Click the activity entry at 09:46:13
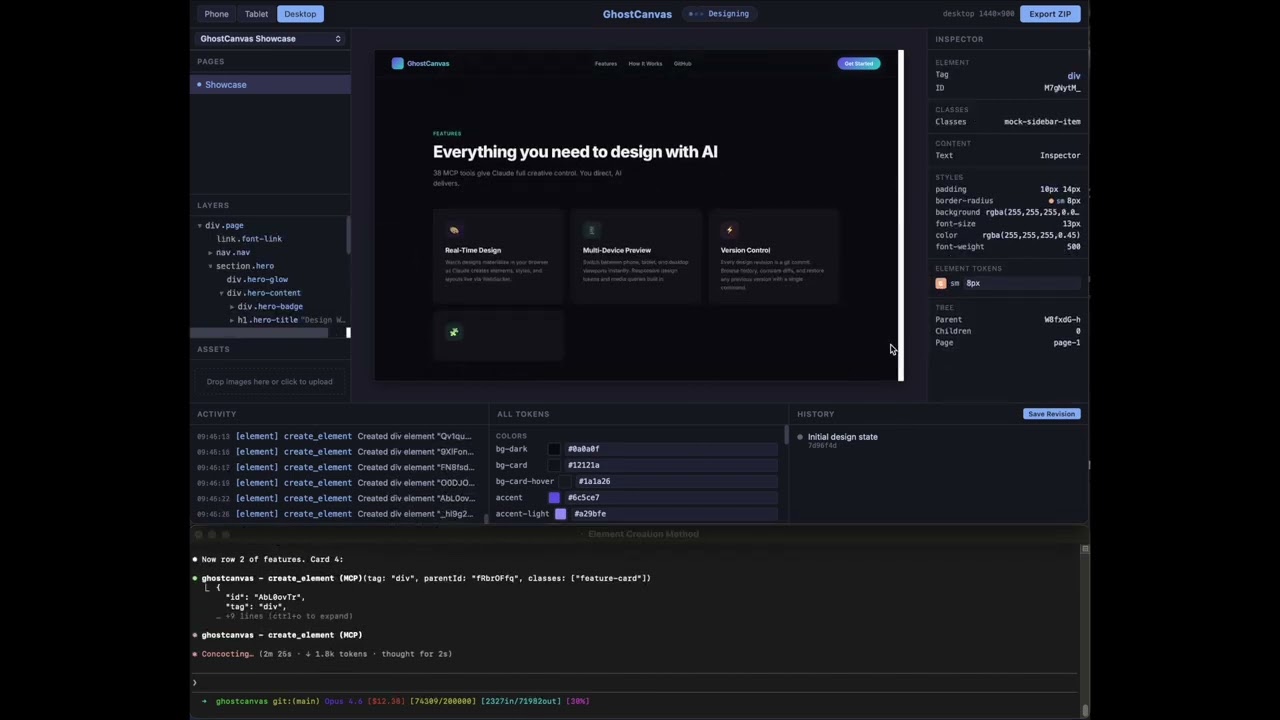Viewport: 1280px width, 720px height. [x=335, y=437]
